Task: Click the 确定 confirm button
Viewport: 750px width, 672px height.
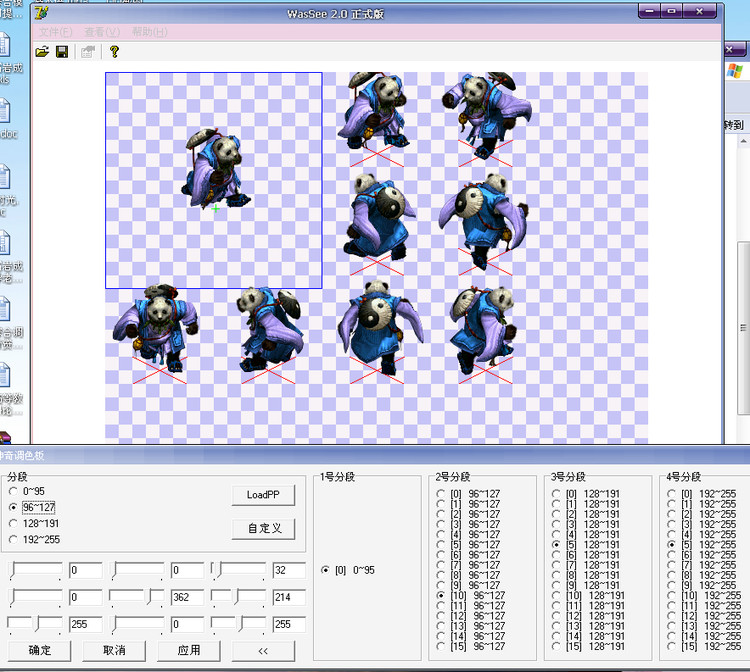Action: (x=41, y=650)
